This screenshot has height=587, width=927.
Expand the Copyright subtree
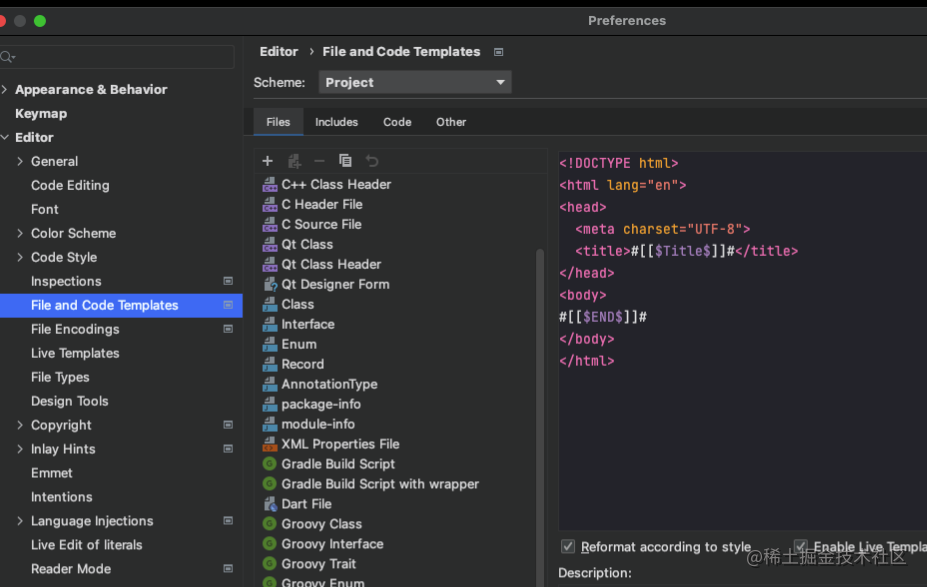20,425
